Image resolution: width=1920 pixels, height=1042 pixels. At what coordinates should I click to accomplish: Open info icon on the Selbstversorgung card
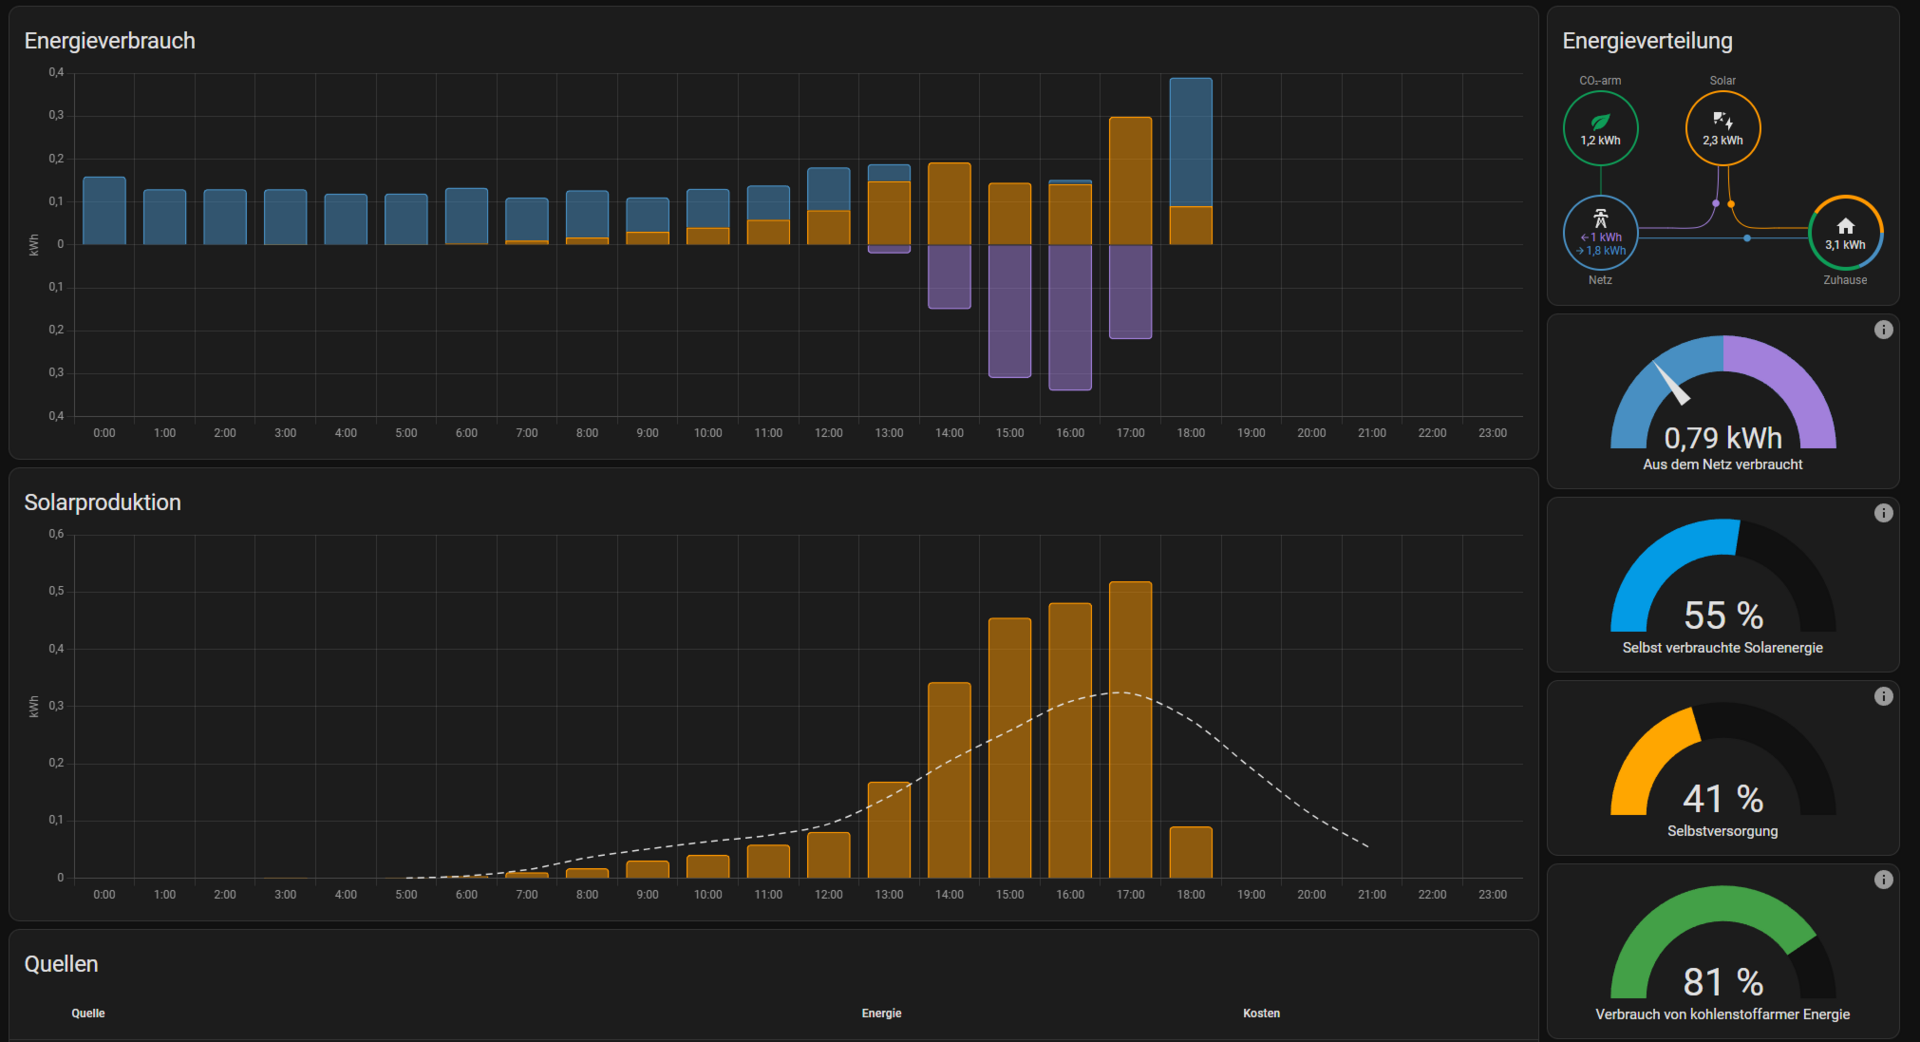[x=1883, y=696]
